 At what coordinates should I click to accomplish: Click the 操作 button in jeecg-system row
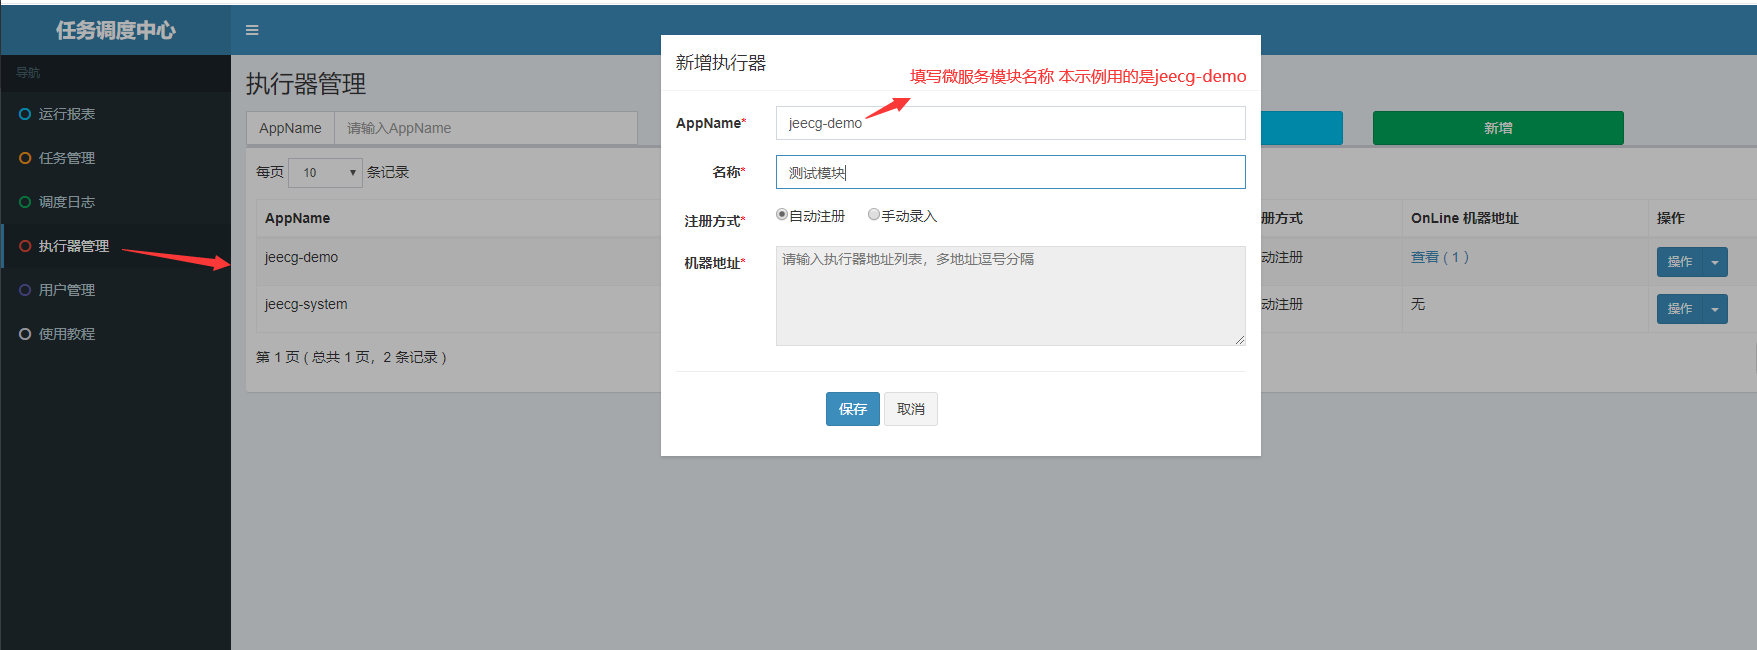[1680, 309]
